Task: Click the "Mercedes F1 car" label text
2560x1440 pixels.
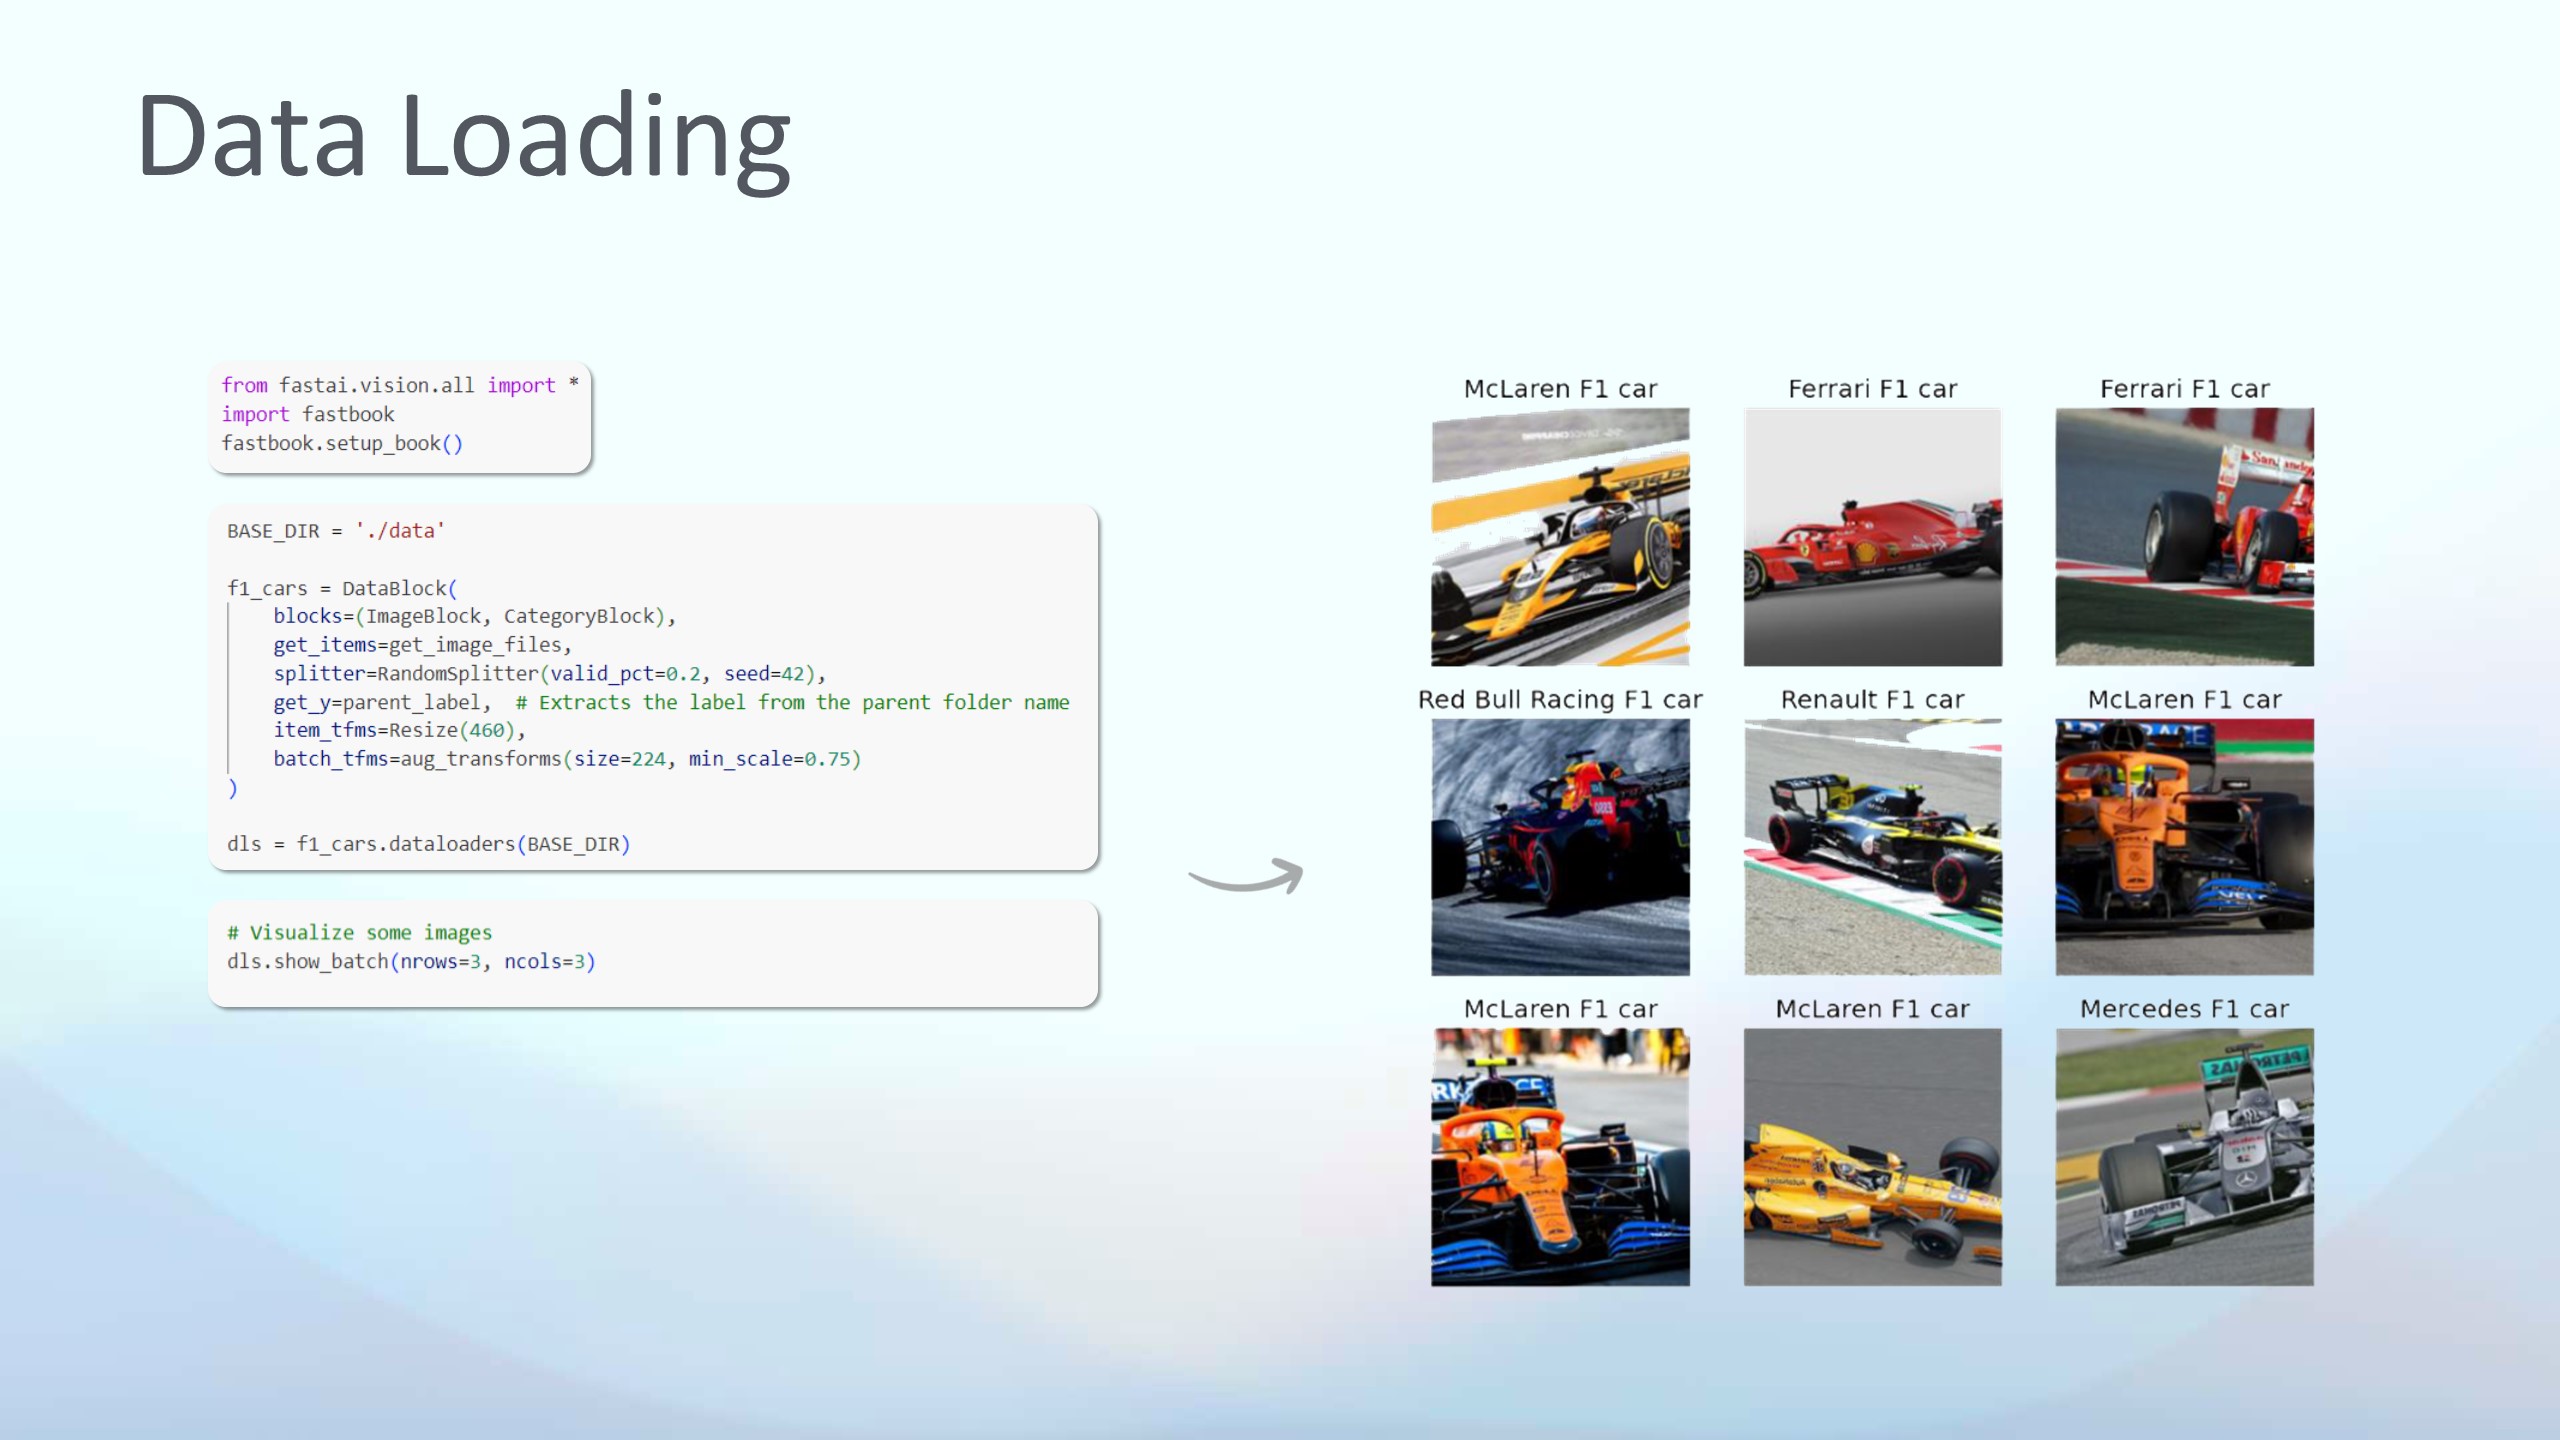Action: pos(2184,1008)
